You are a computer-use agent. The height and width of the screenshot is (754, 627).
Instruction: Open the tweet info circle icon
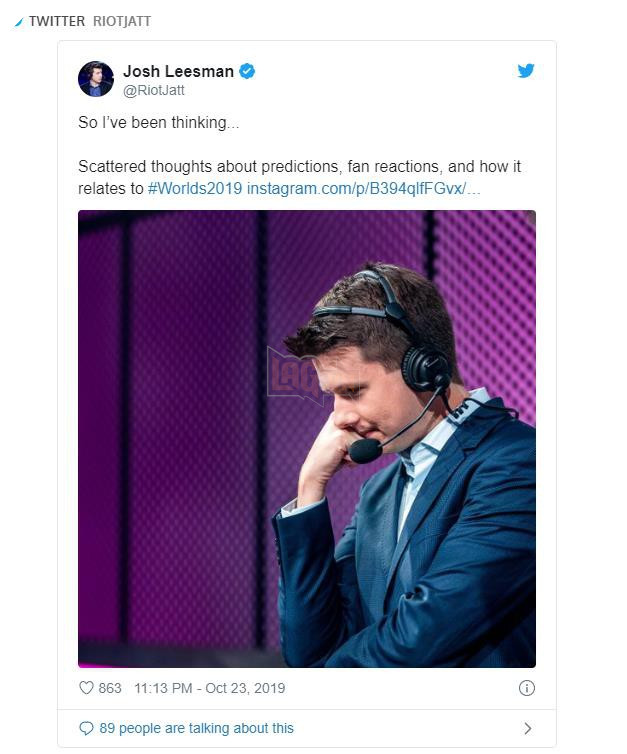[527, 688]
